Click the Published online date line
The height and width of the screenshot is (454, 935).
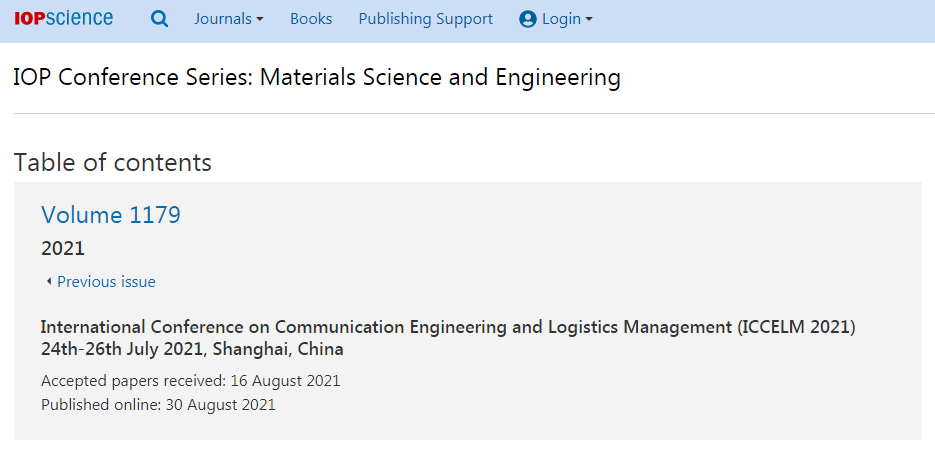(159, 404)
